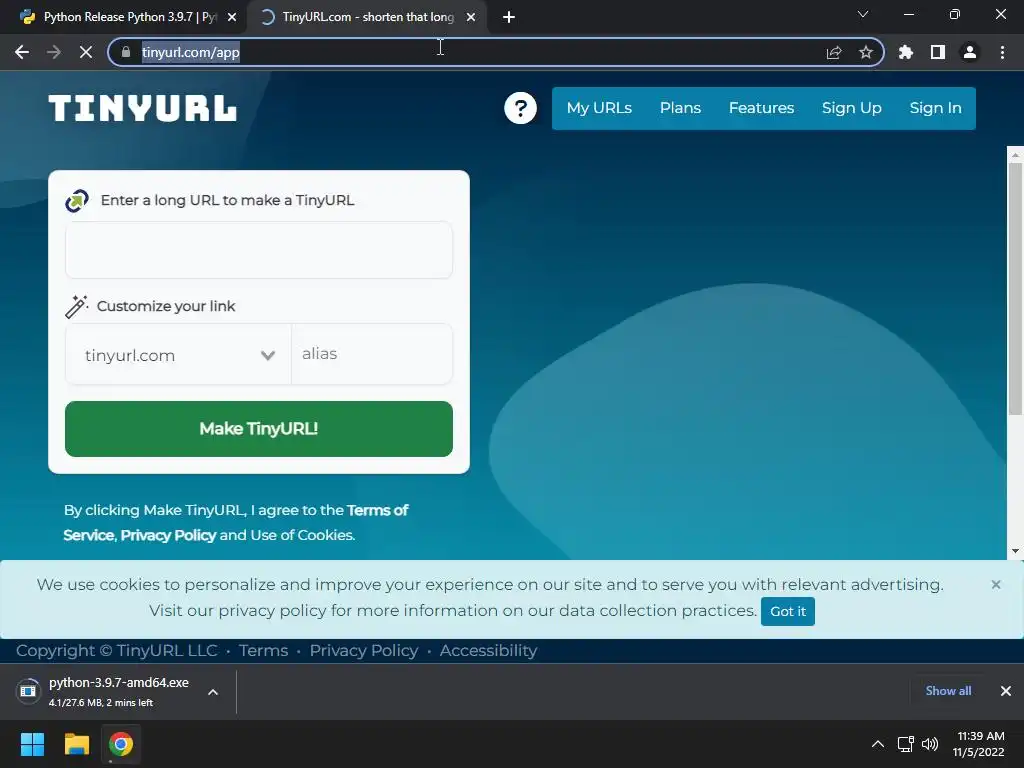Expand the python download options chevron

click(x=213, y=692)
